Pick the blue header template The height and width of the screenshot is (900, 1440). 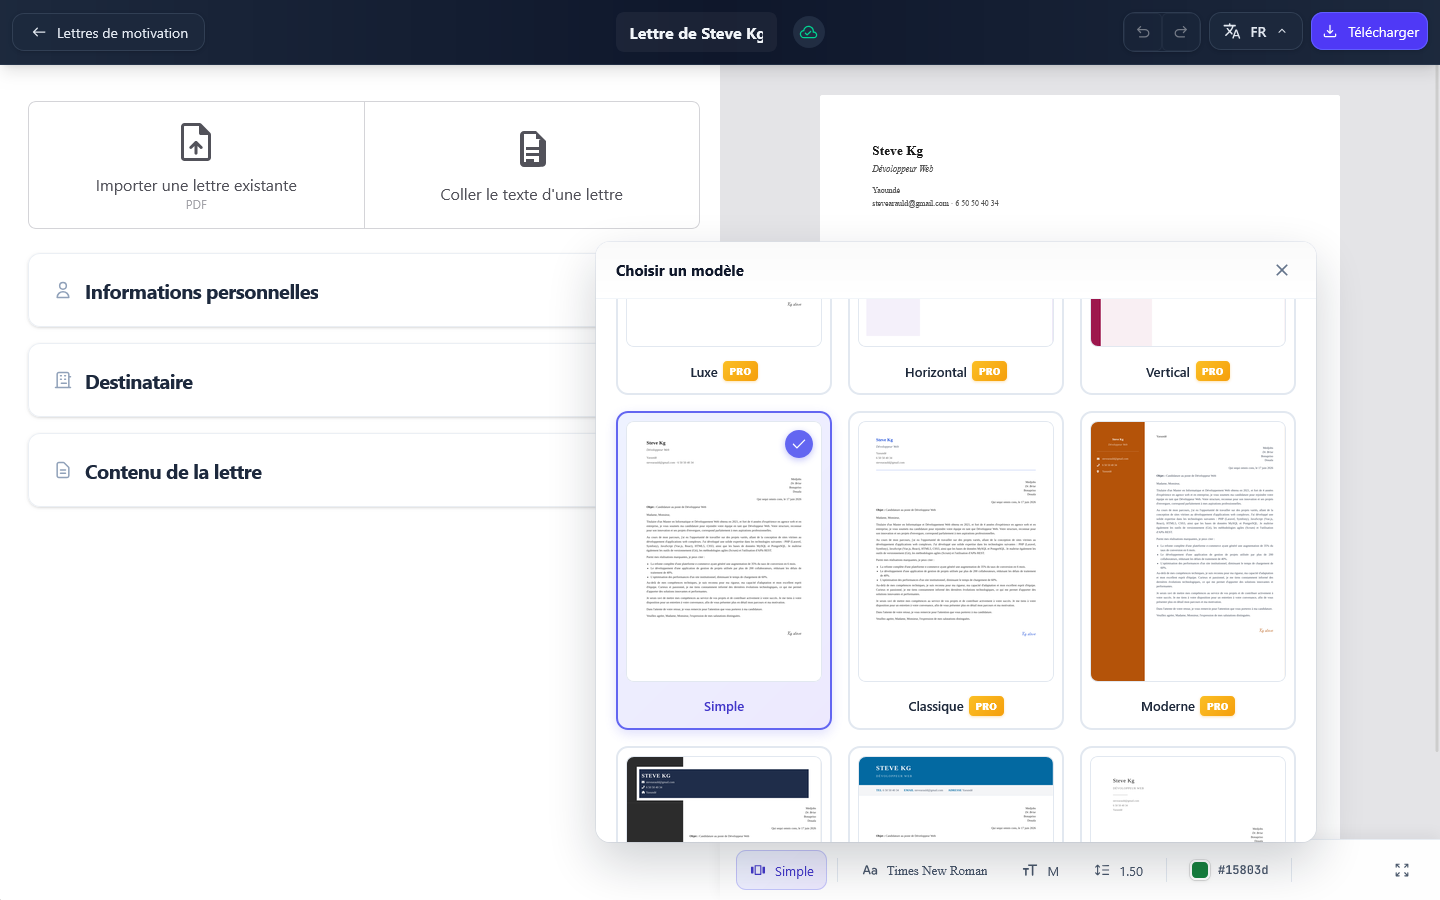(956, 795)
